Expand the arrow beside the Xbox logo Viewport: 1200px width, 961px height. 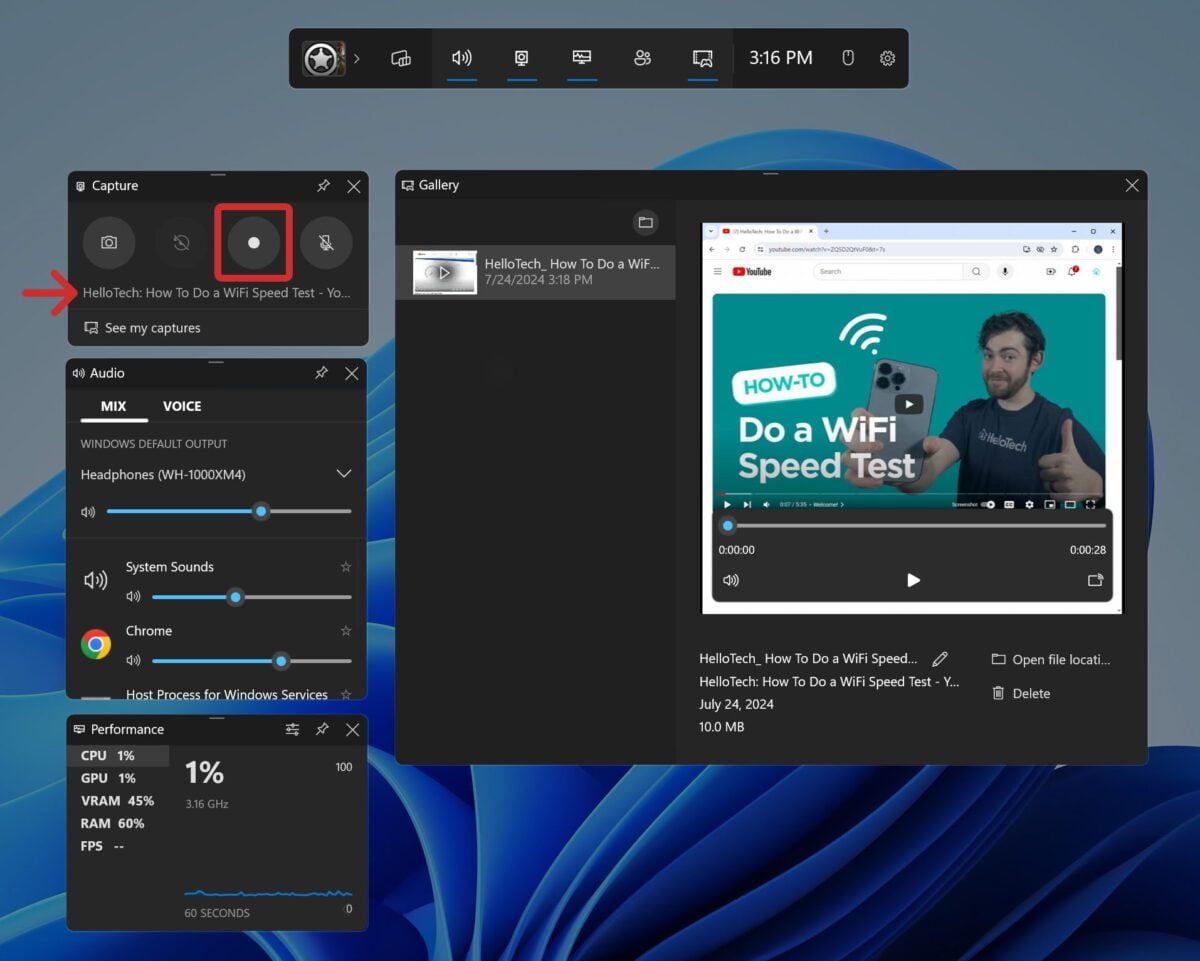pyautogui.click(x=357, y=57)
